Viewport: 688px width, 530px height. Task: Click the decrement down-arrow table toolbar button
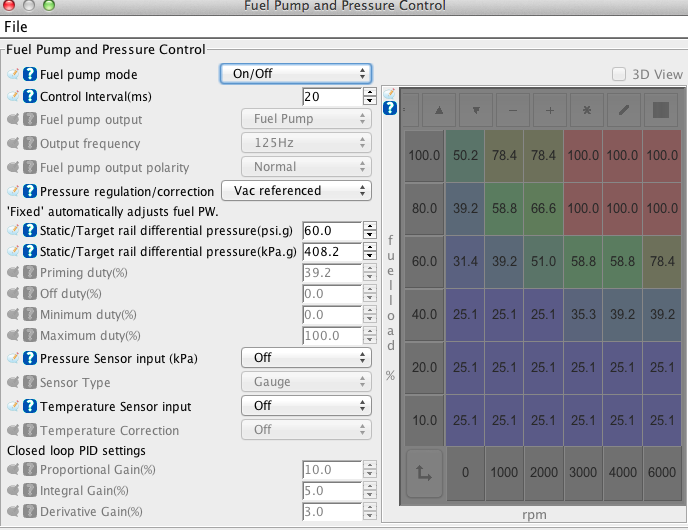click(477, 109)
